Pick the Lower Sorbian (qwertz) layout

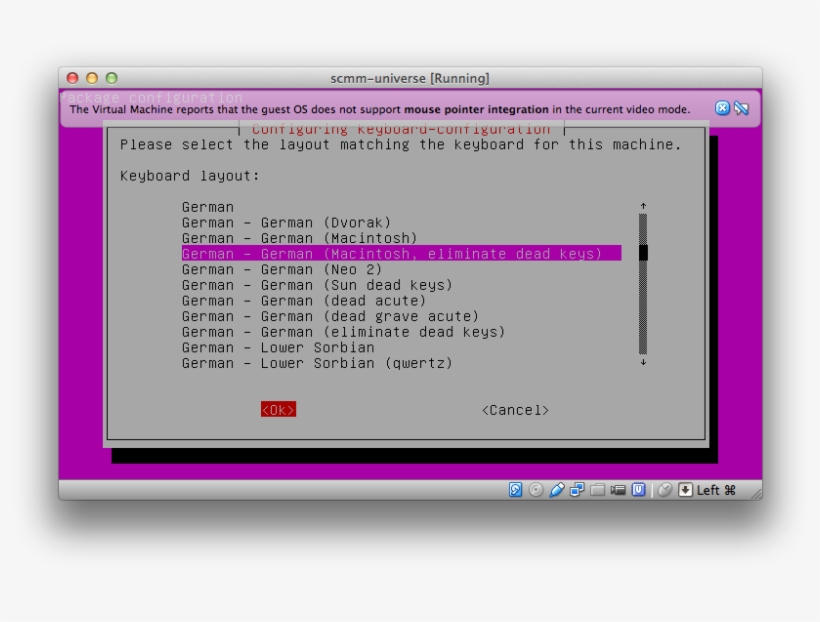pyautogui.click(x=317, y=363)
